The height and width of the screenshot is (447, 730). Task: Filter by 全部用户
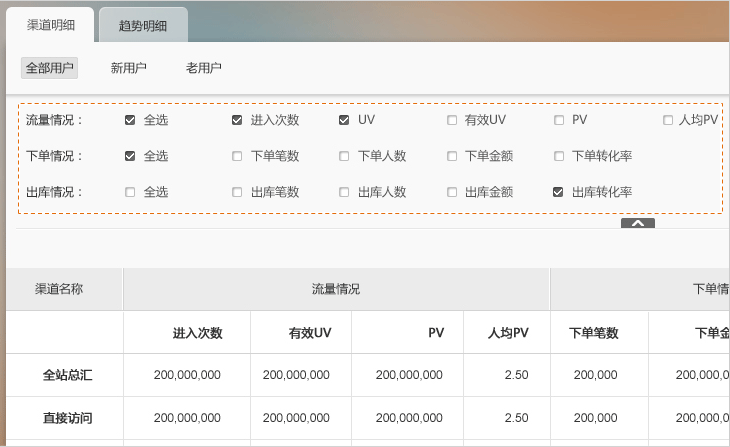(x=49, y=68)
